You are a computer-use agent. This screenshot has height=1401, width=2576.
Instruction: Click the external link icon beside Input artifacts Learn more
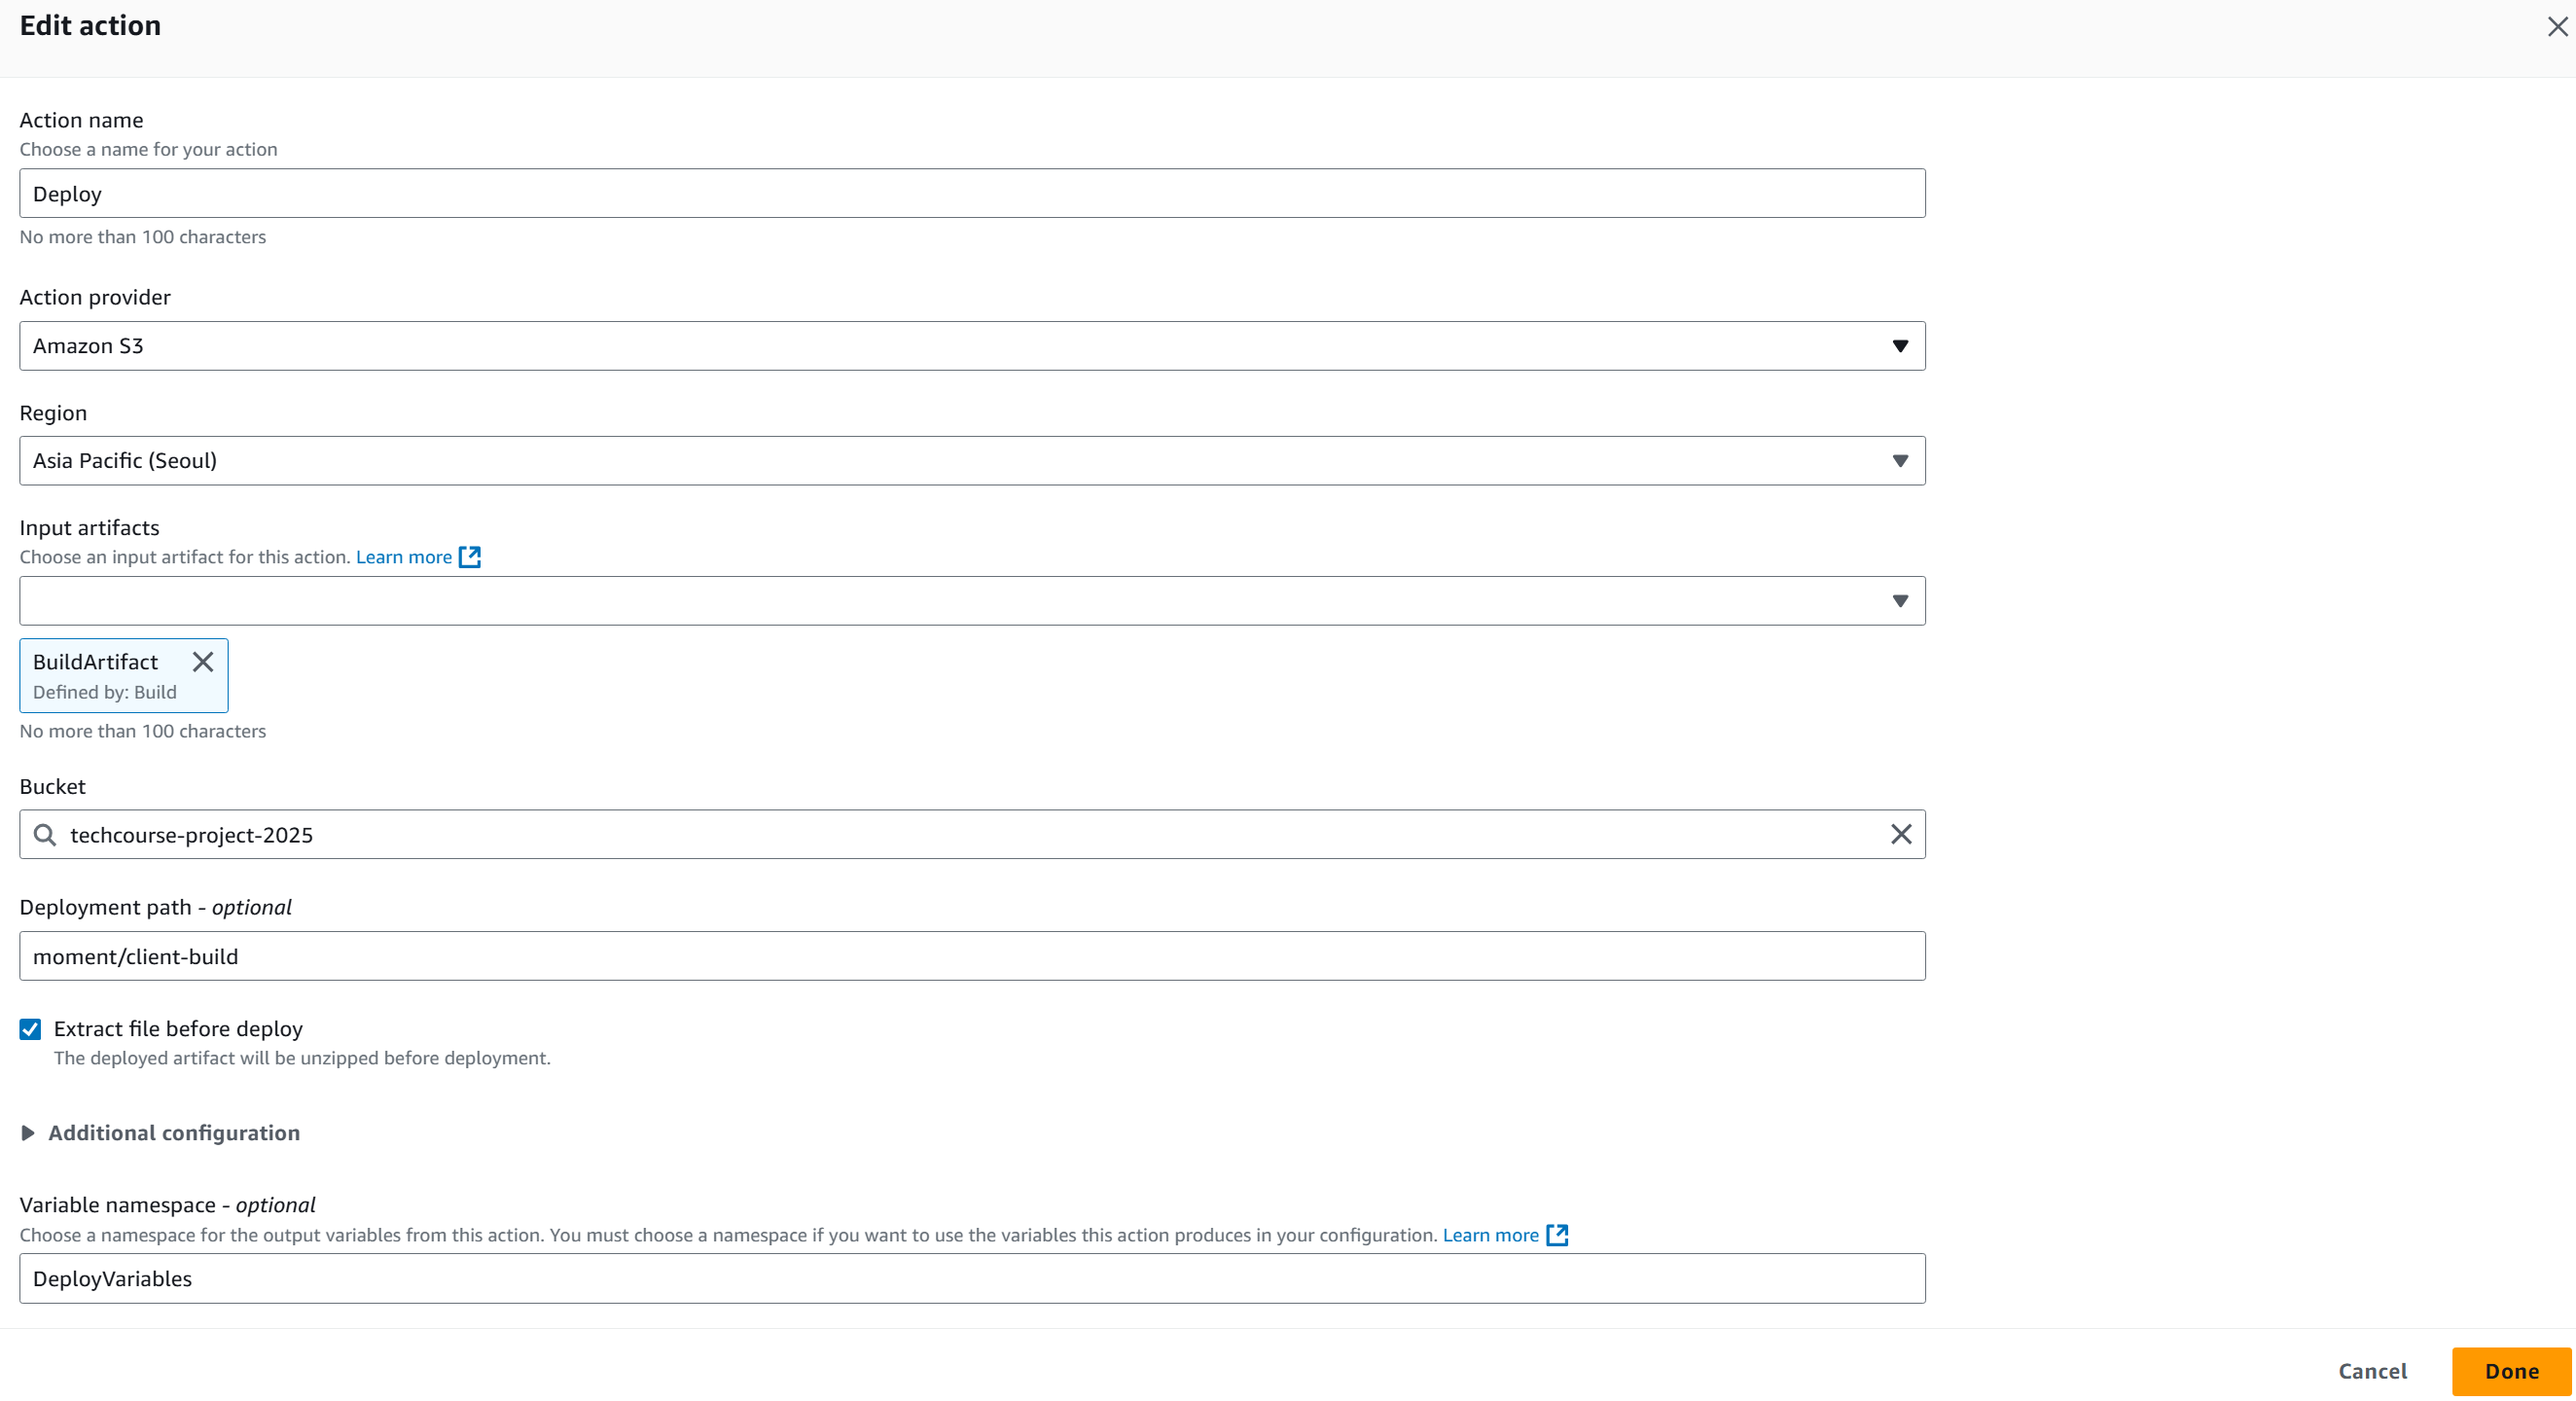[x=470, y=557]
